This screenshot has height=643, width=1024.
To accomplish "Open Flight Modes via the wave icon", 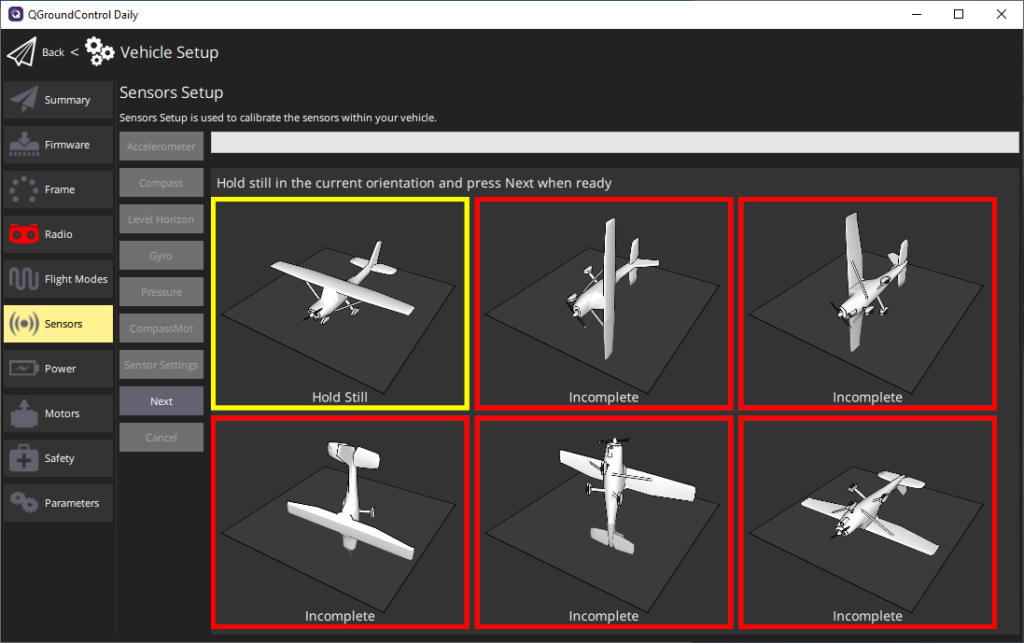I will (x=24, y=279).
